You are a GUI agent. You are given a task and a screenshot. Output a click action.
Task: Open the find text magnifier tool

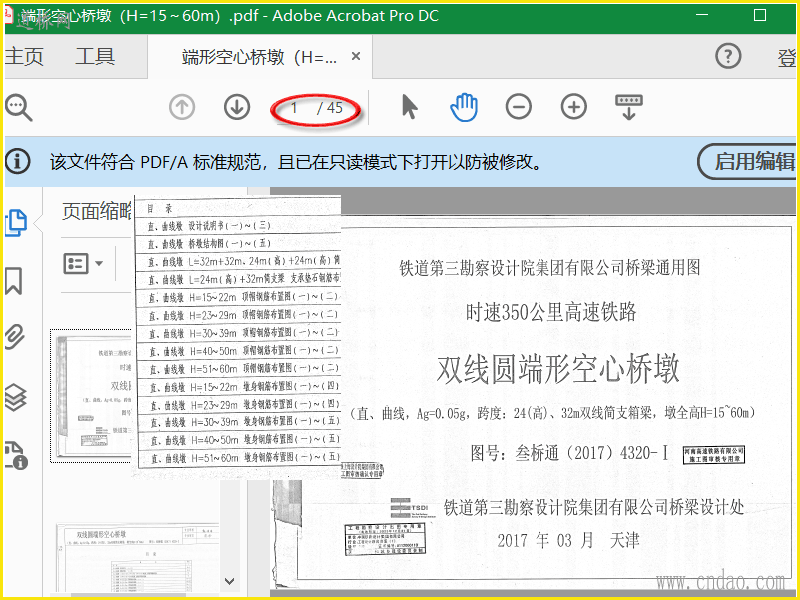18,108
